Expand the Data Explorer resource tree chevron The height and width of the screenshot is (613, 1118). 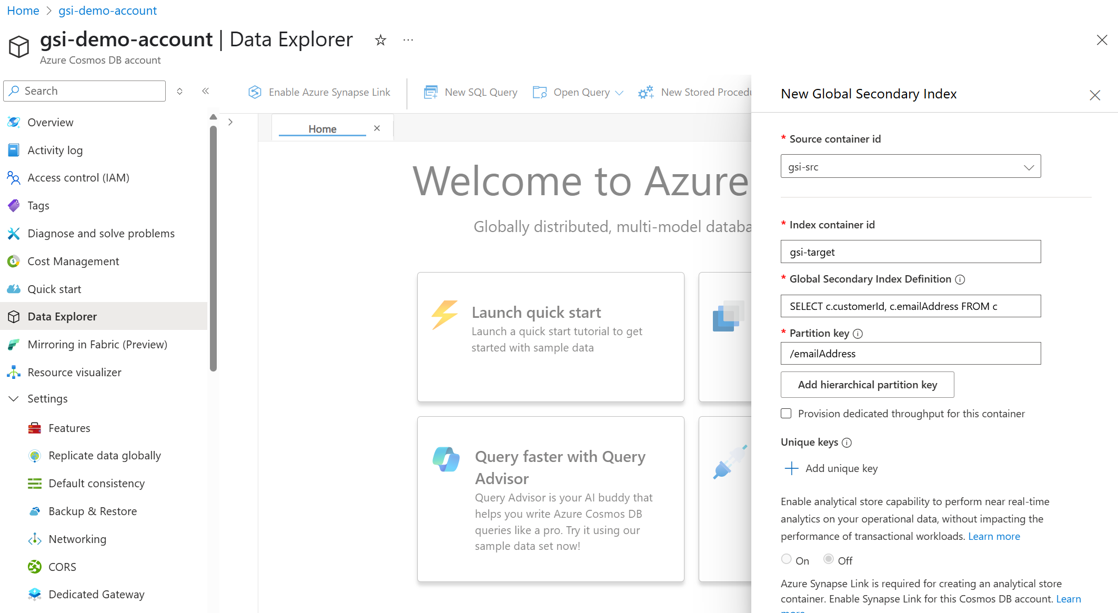click(x=230, y=122)
